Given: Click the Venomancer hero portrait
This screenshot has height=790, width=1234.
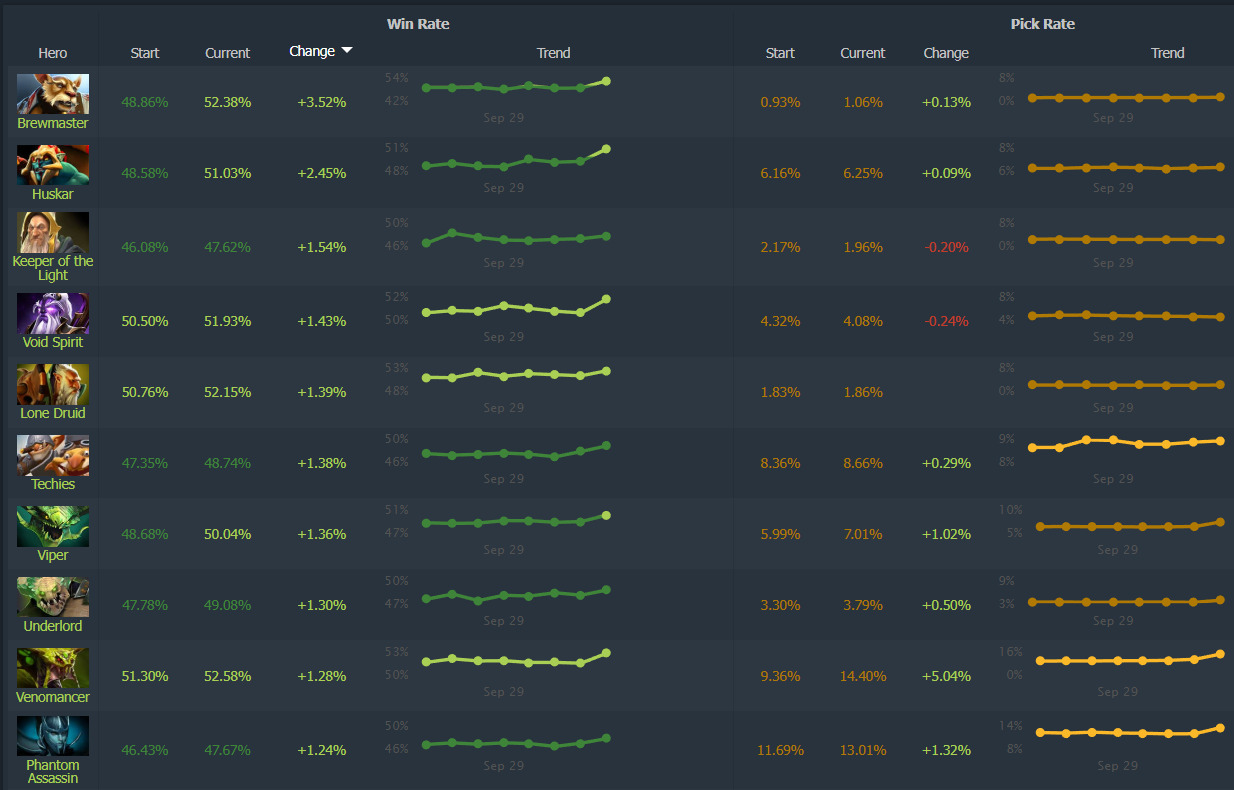Looking at the screenshot, I should click(x=53, y=668).
